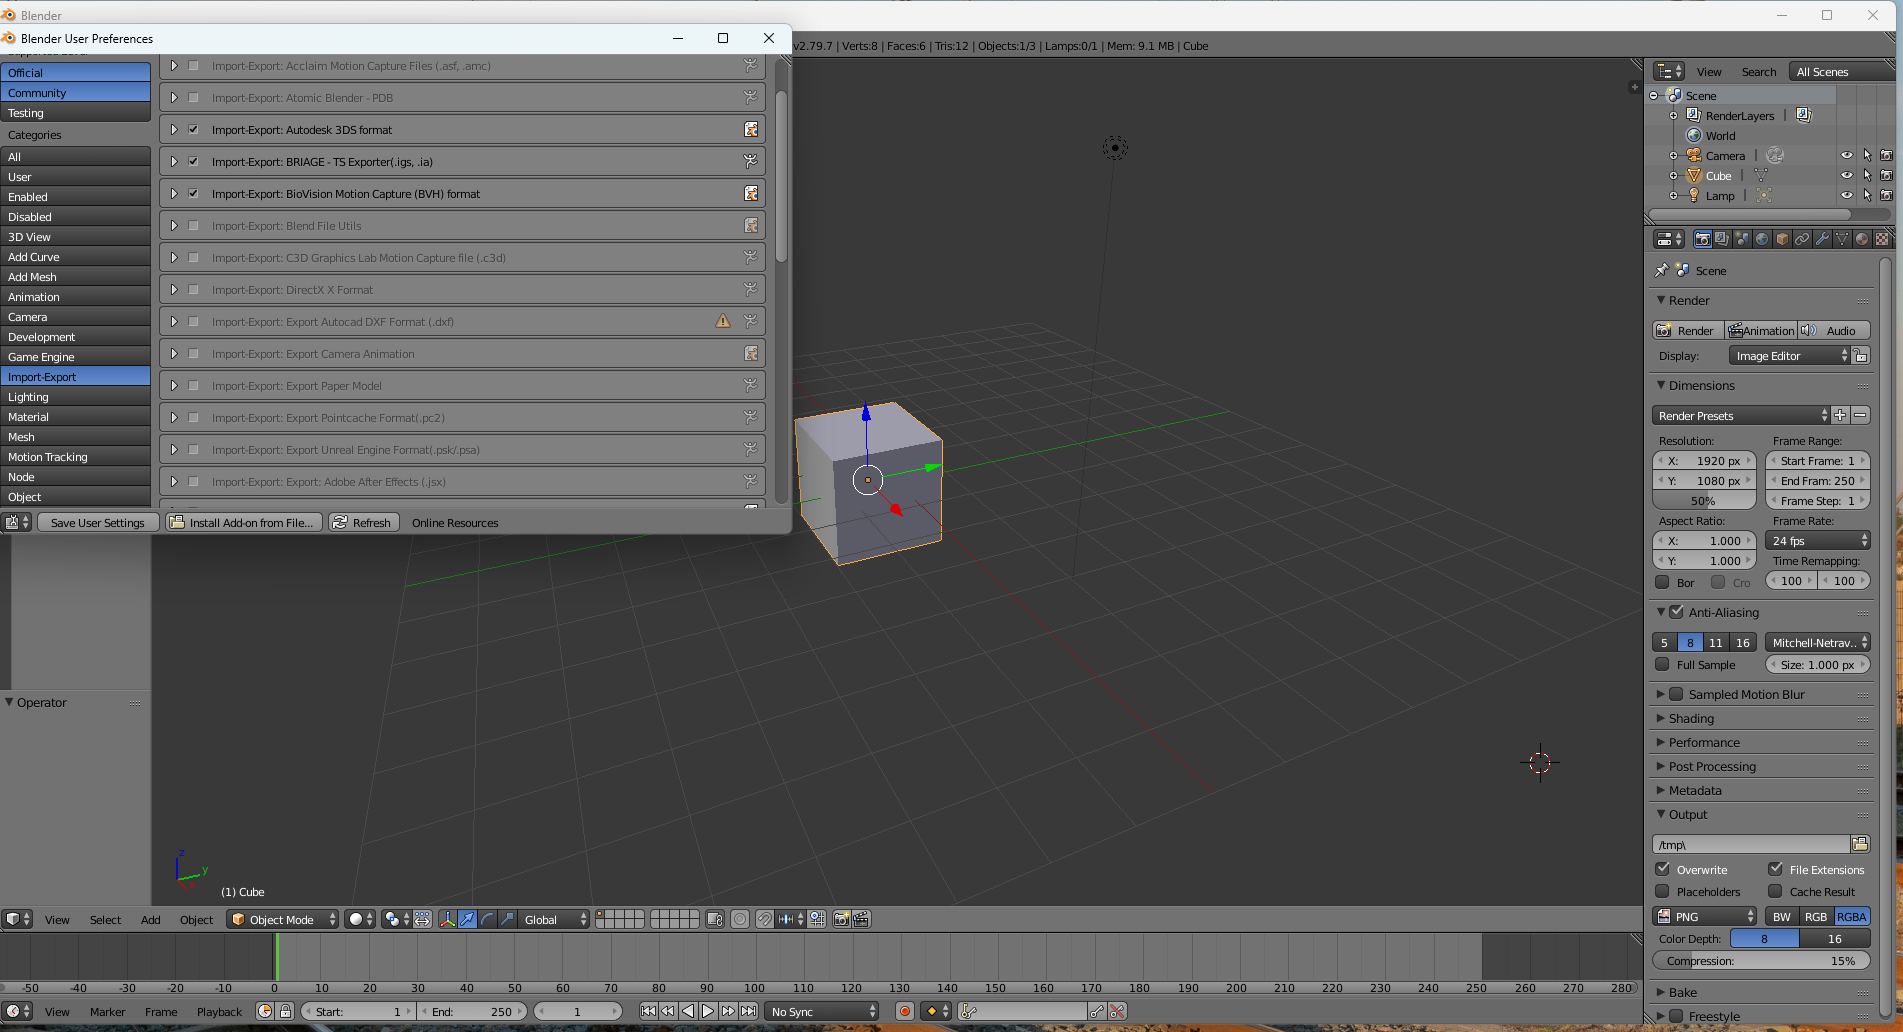Screen dimensions: 1903x1032
Task: Enable the DirectX X Format add-on
Action: click(x=193, y=289)
